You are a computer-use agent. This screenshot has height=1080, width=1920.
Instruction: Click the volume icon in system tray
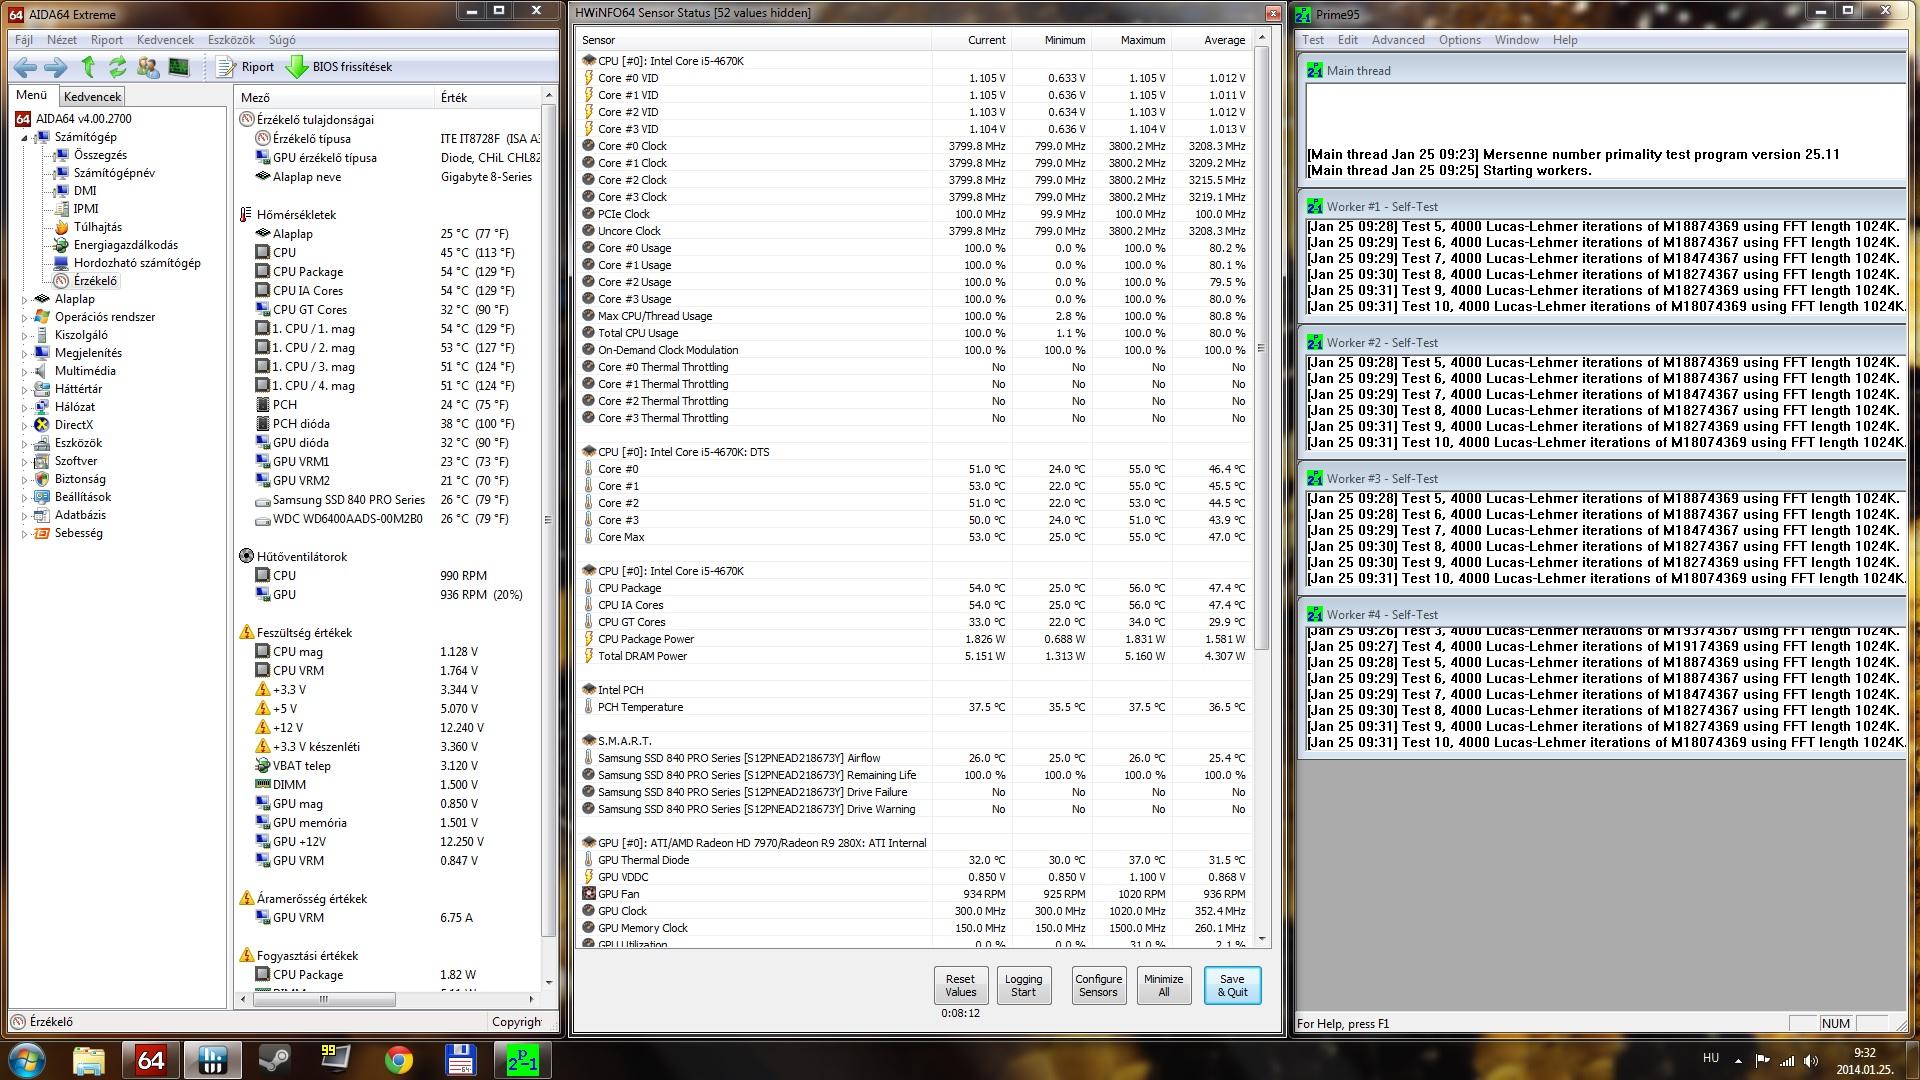click(1810, 1060)
